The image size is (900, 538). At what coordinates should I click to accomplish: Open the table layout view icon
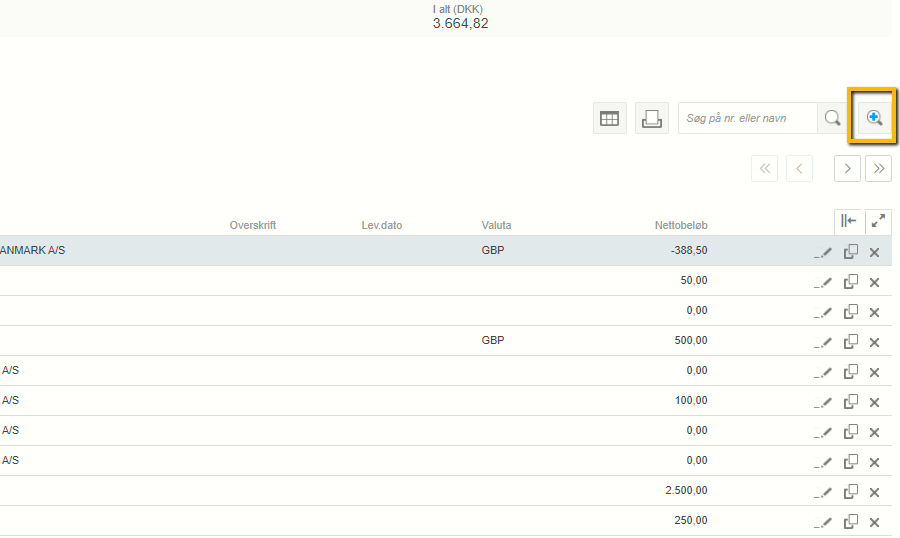tap(609, 118)
